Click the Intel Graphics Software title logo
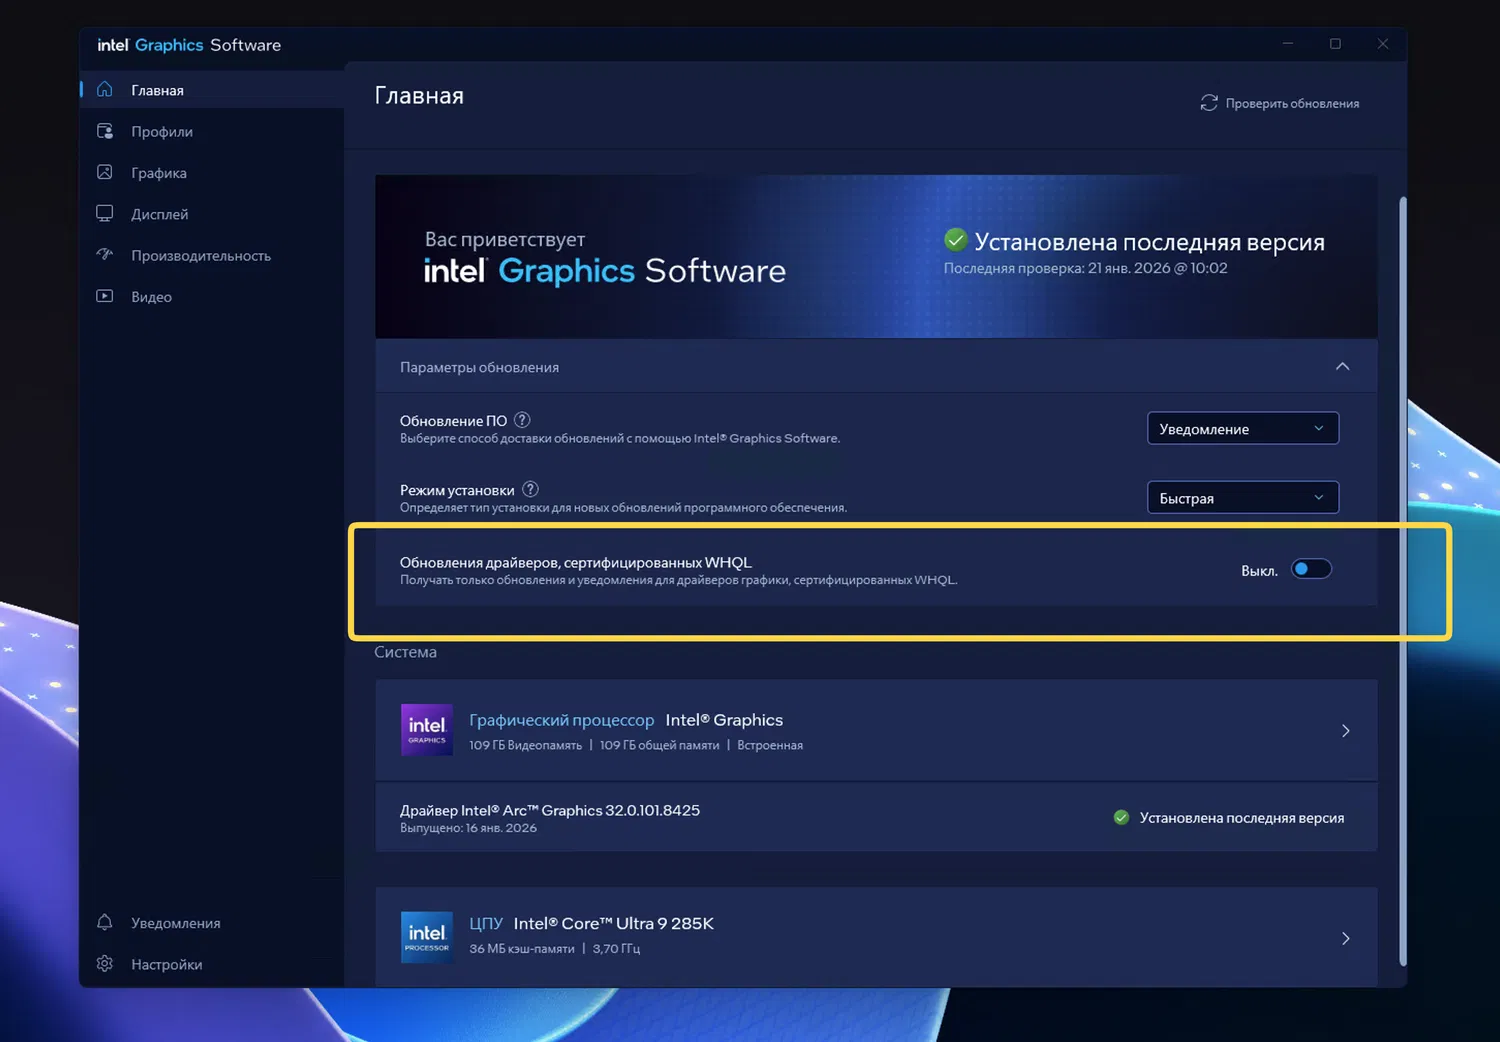Image resolution: width=1500 pixels, height=1042 pixels. (189, 45)
